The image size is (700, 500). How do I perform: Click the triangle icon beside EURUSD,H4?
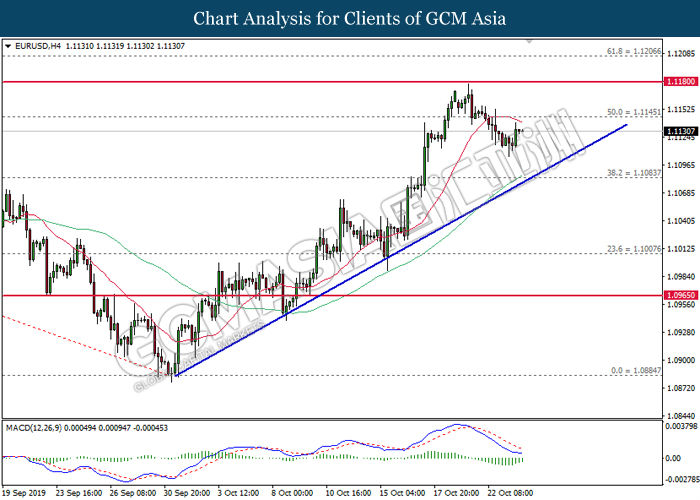point(9,45)
